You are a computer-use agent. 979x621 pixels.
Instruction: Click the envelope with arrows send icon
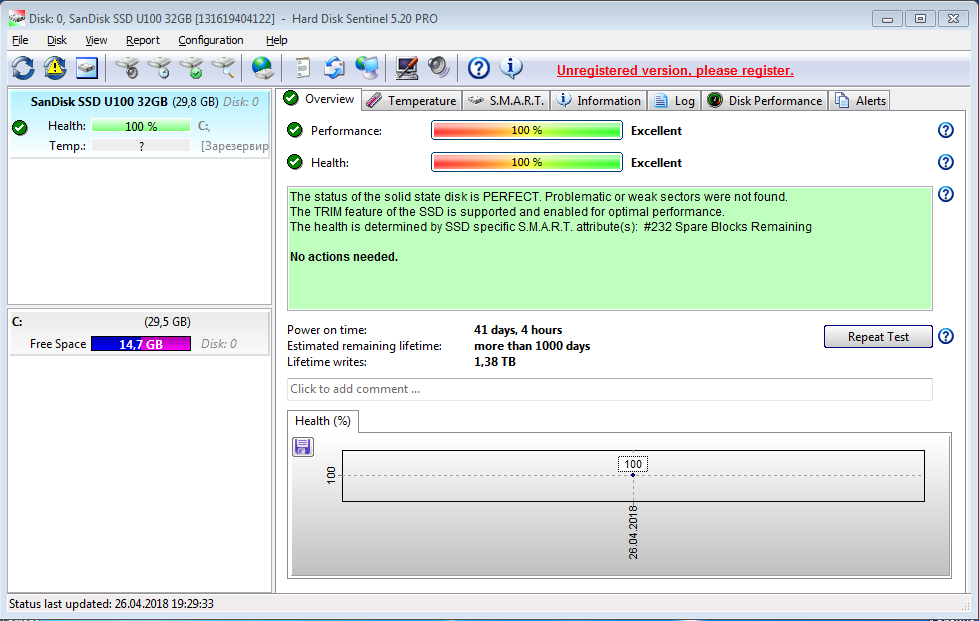pos(334,67)
